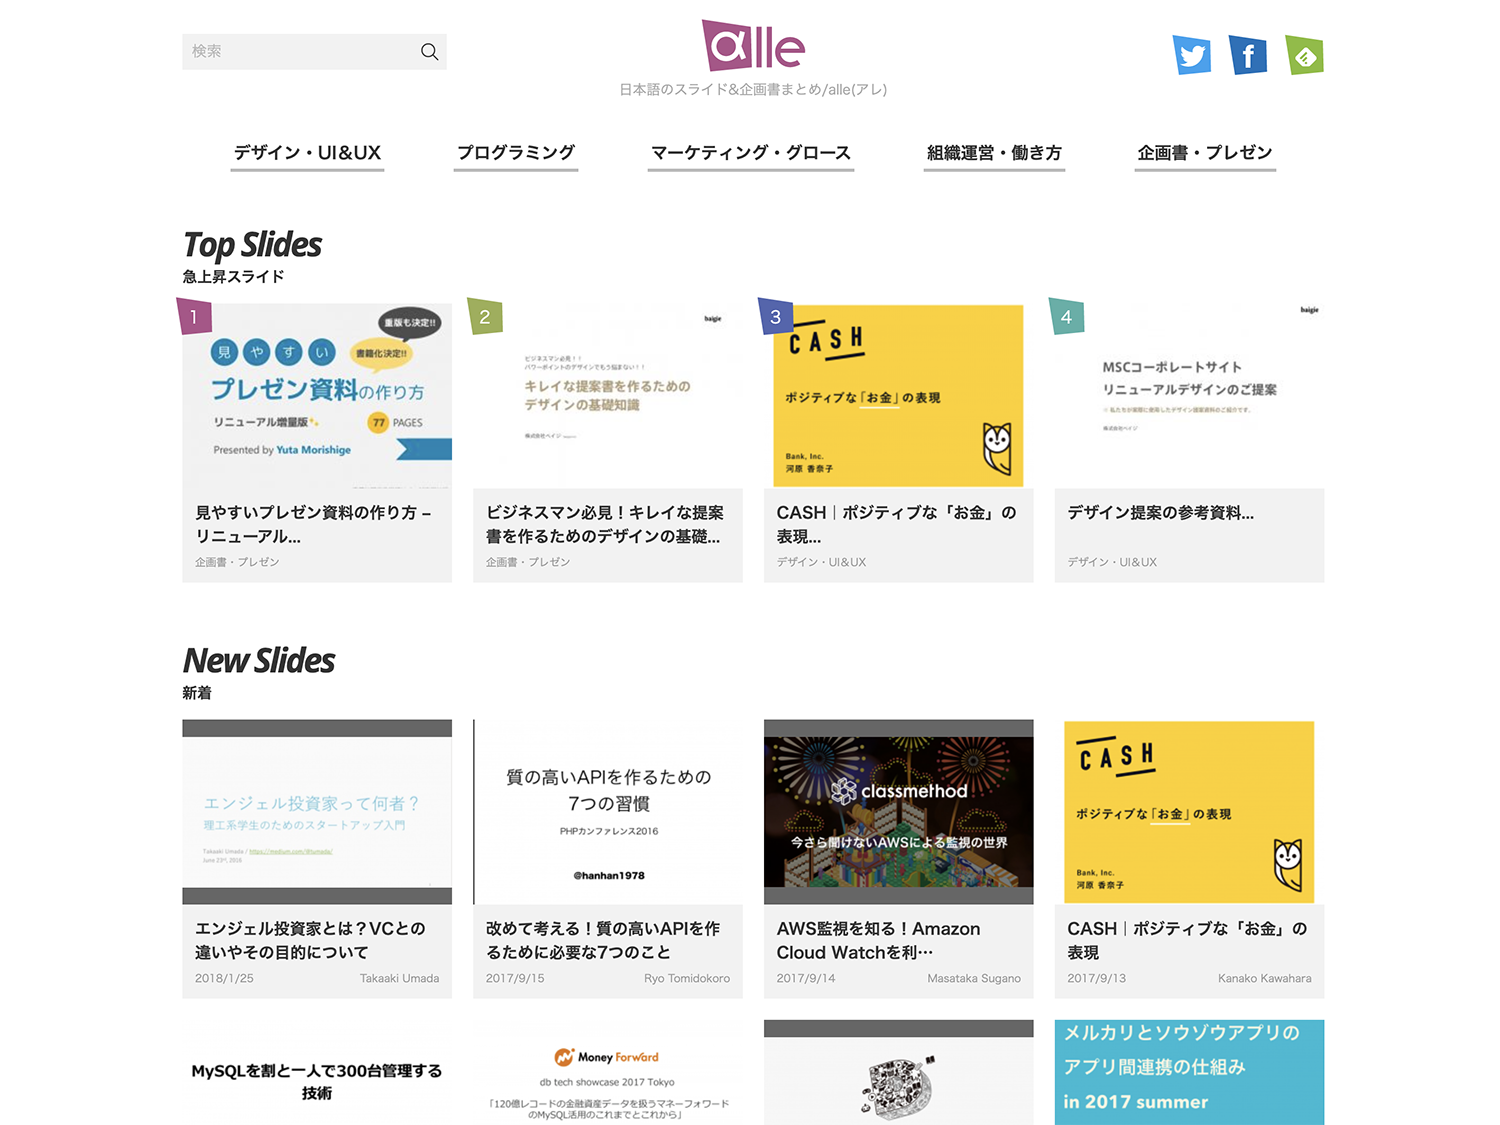
Task: Click the date 2018/1/25
Action: (x=224, y=978)
